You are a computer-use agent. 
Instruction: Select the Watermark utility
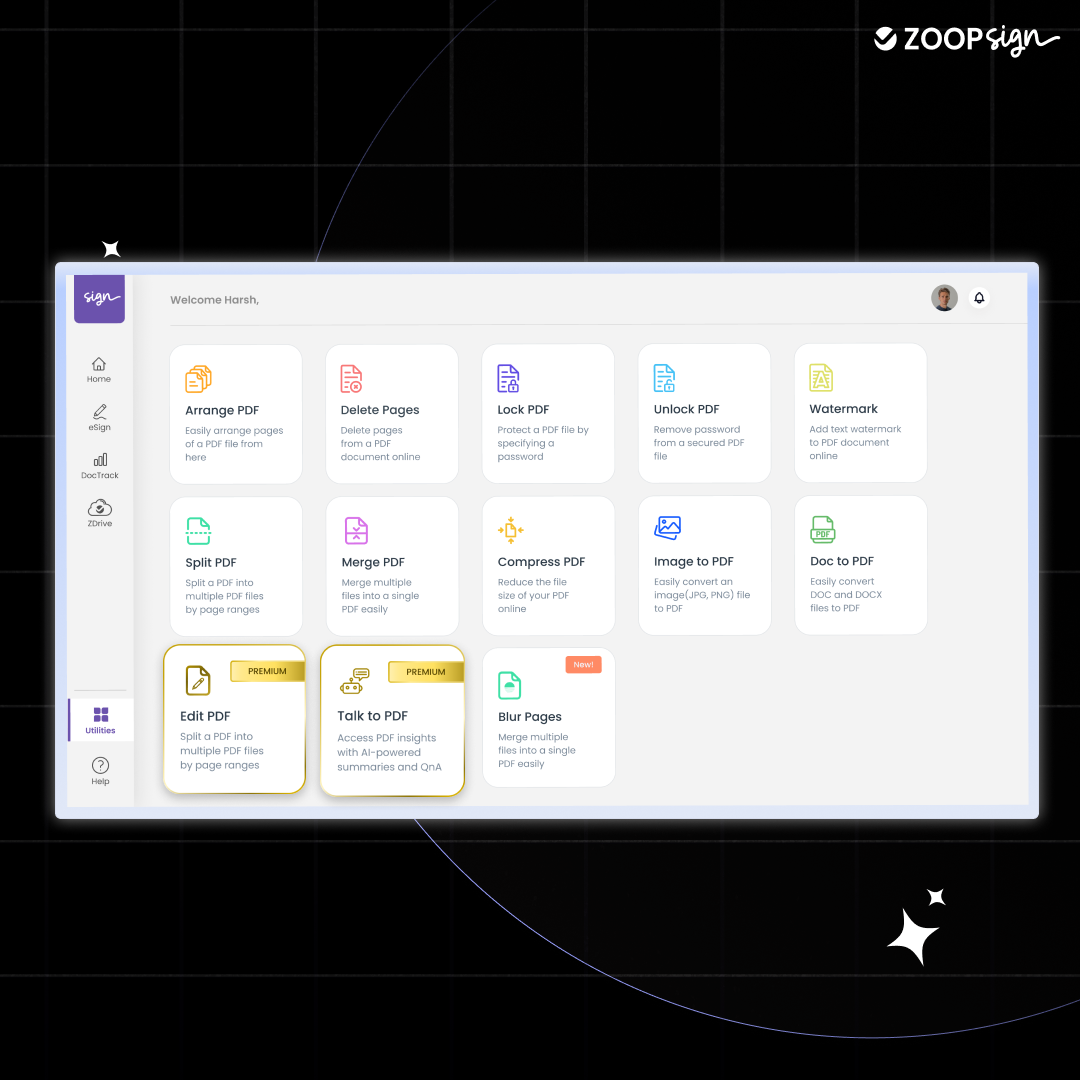point(860,413)
